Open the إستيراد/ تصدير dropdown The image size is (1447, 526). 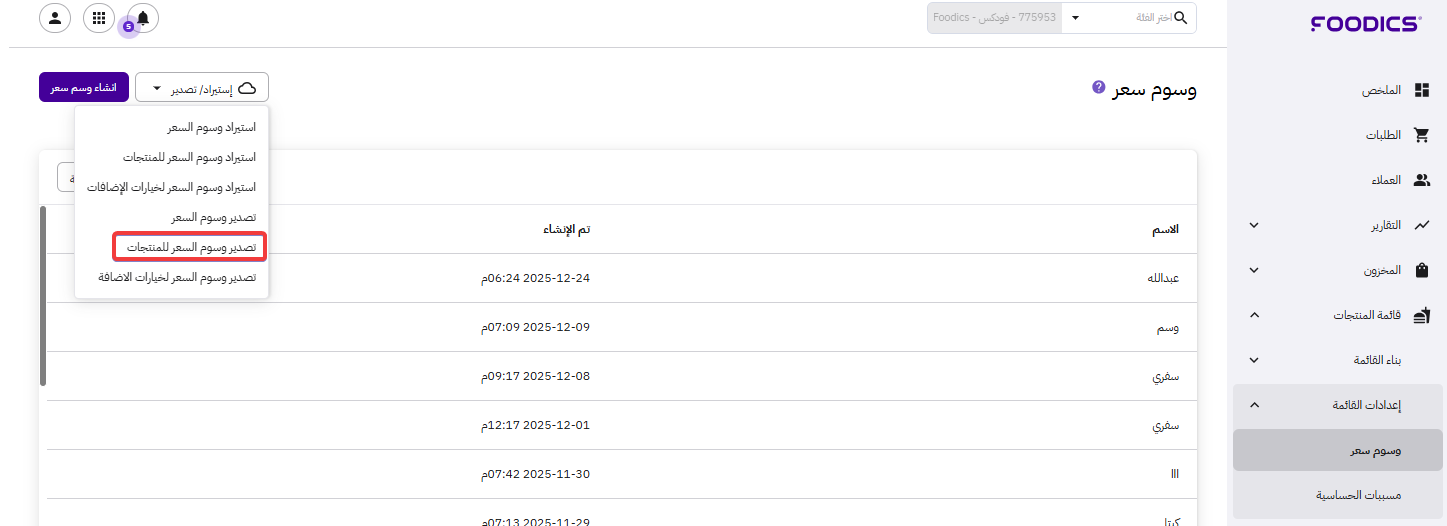(x=202, y=88)
